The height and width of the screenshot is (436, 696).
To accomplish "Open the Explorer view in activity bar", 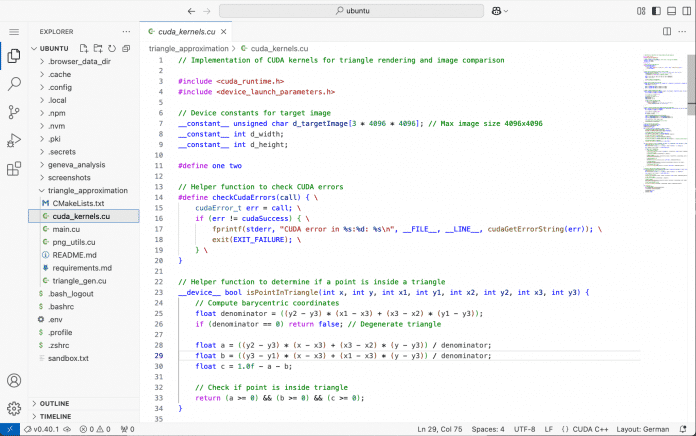I will point(14,56).
